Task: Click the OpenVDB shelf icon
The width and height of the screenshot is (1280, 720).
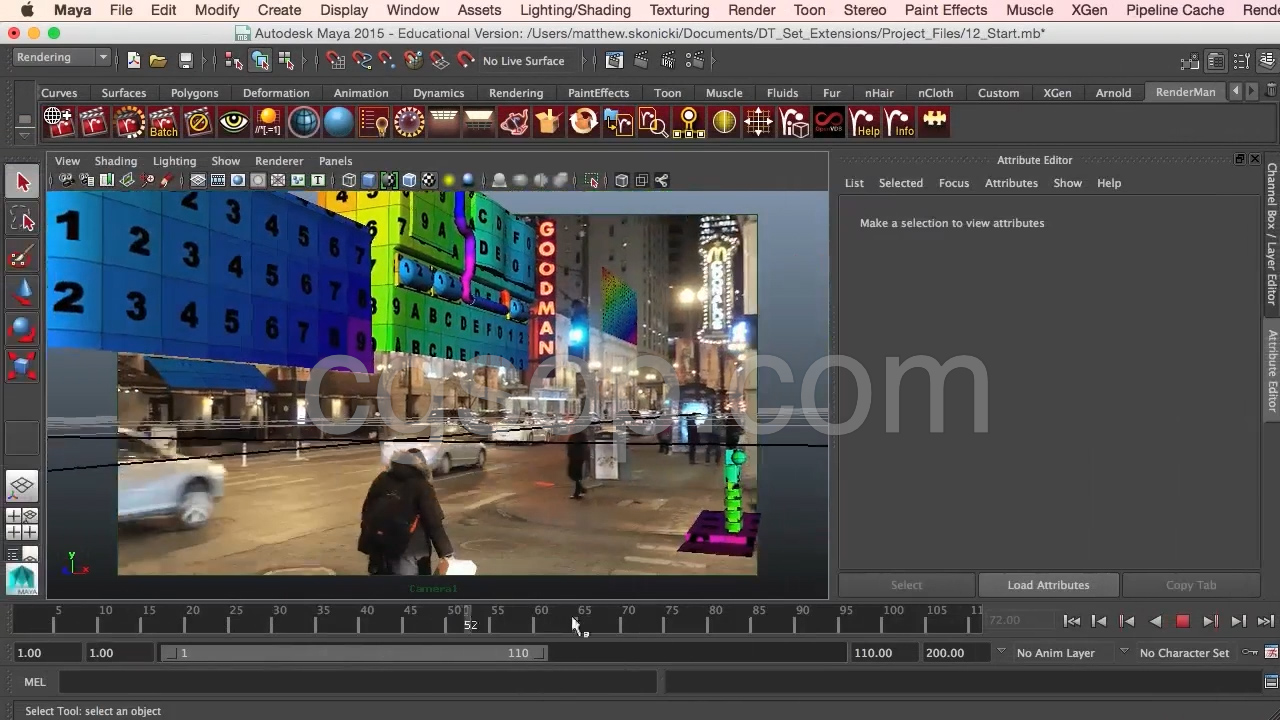Action: point(829,123)
